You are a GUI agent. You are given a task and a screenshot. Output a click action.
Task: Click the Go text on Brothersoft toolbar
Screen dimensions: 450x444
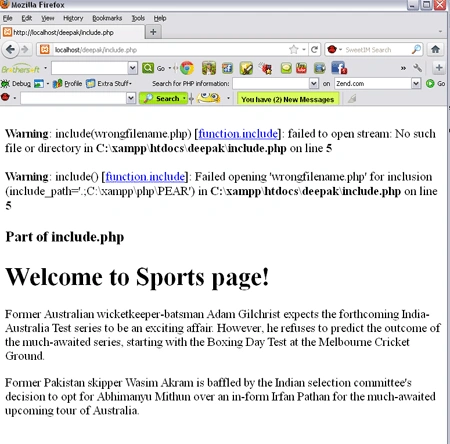pos(161,68)
